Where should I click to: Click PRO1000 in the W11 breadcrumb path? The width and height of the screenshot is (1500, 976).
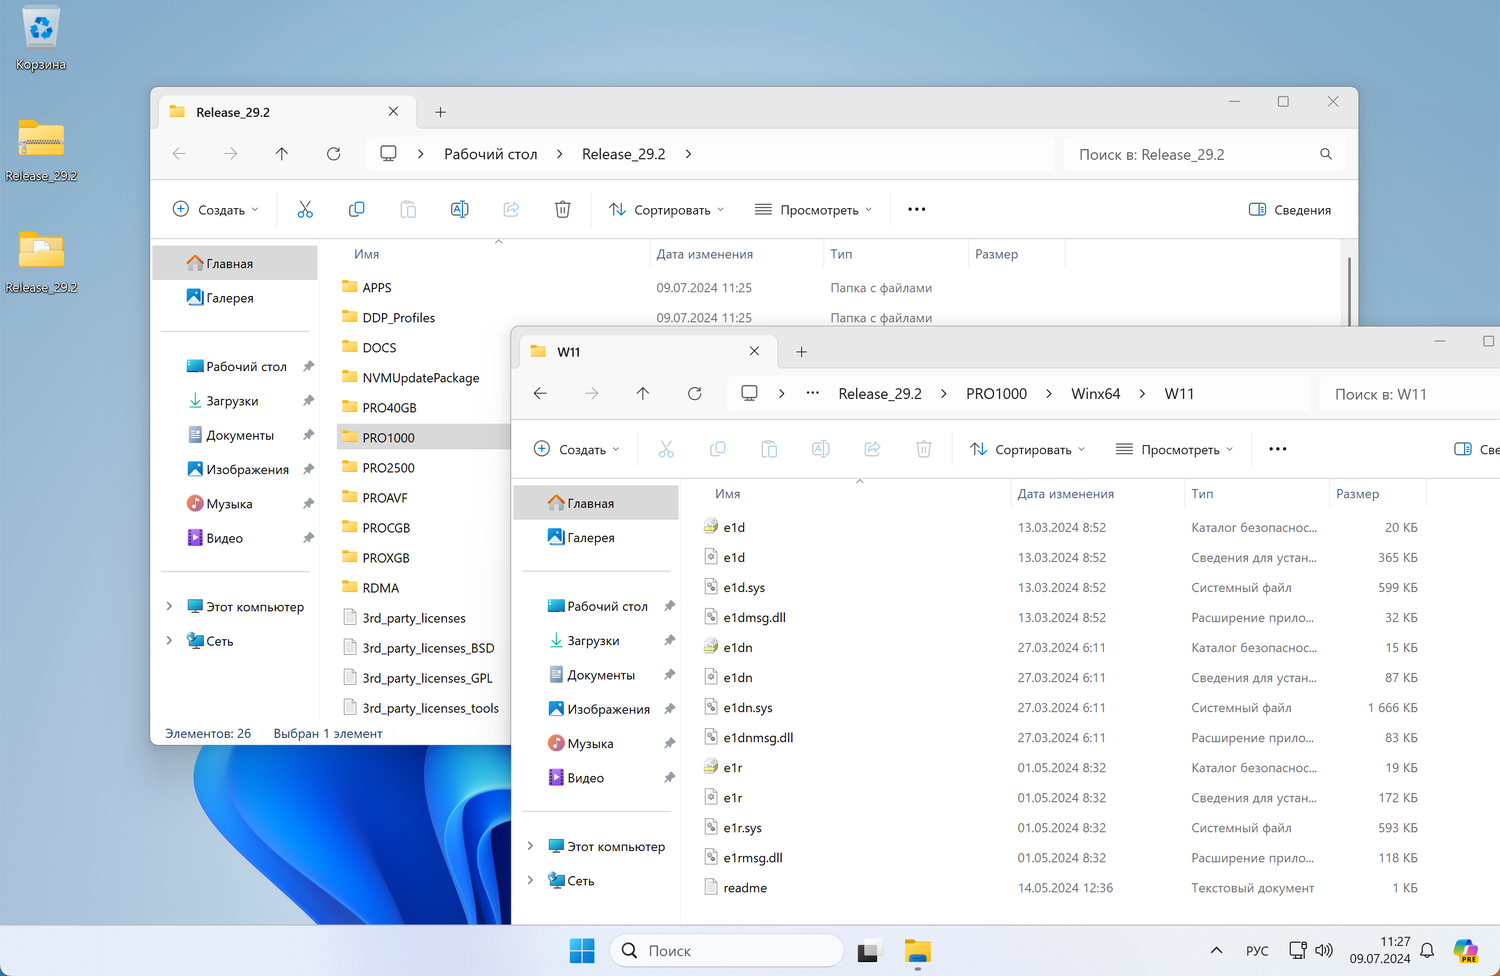[996, 393]
